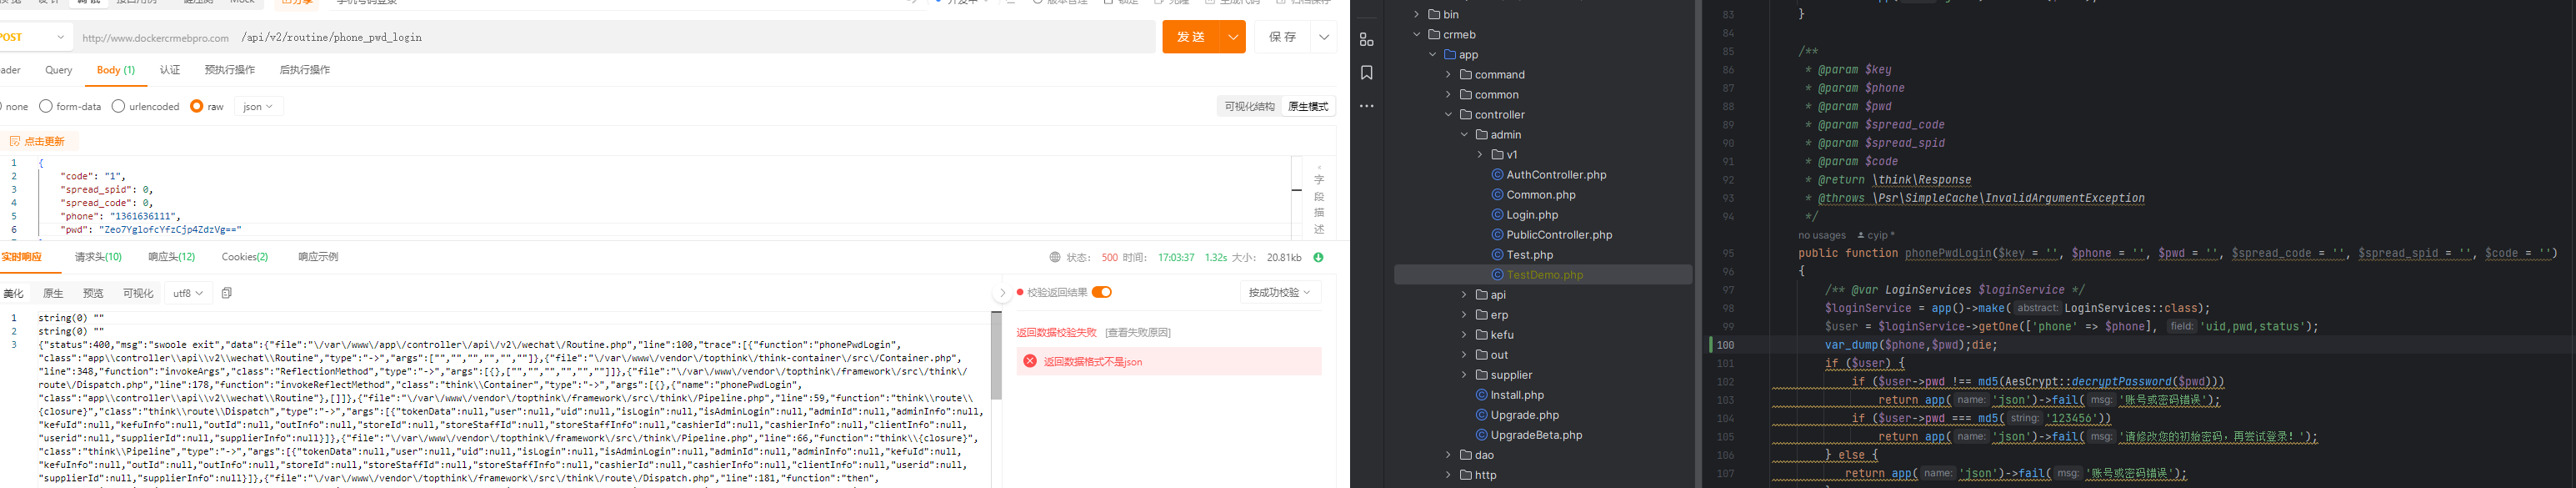
Task: Collapse the validation panel with arrow icon
Action: 1002,293
